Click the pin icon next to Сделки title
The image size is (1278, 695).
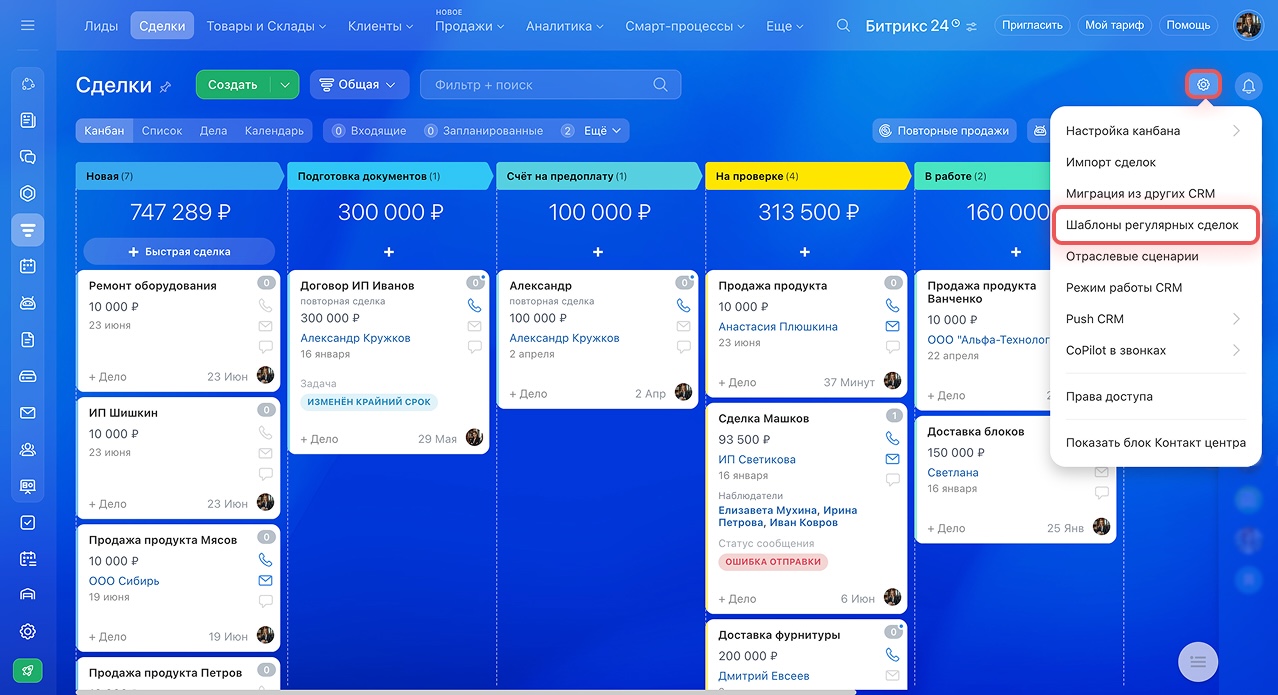coord(166,87)
